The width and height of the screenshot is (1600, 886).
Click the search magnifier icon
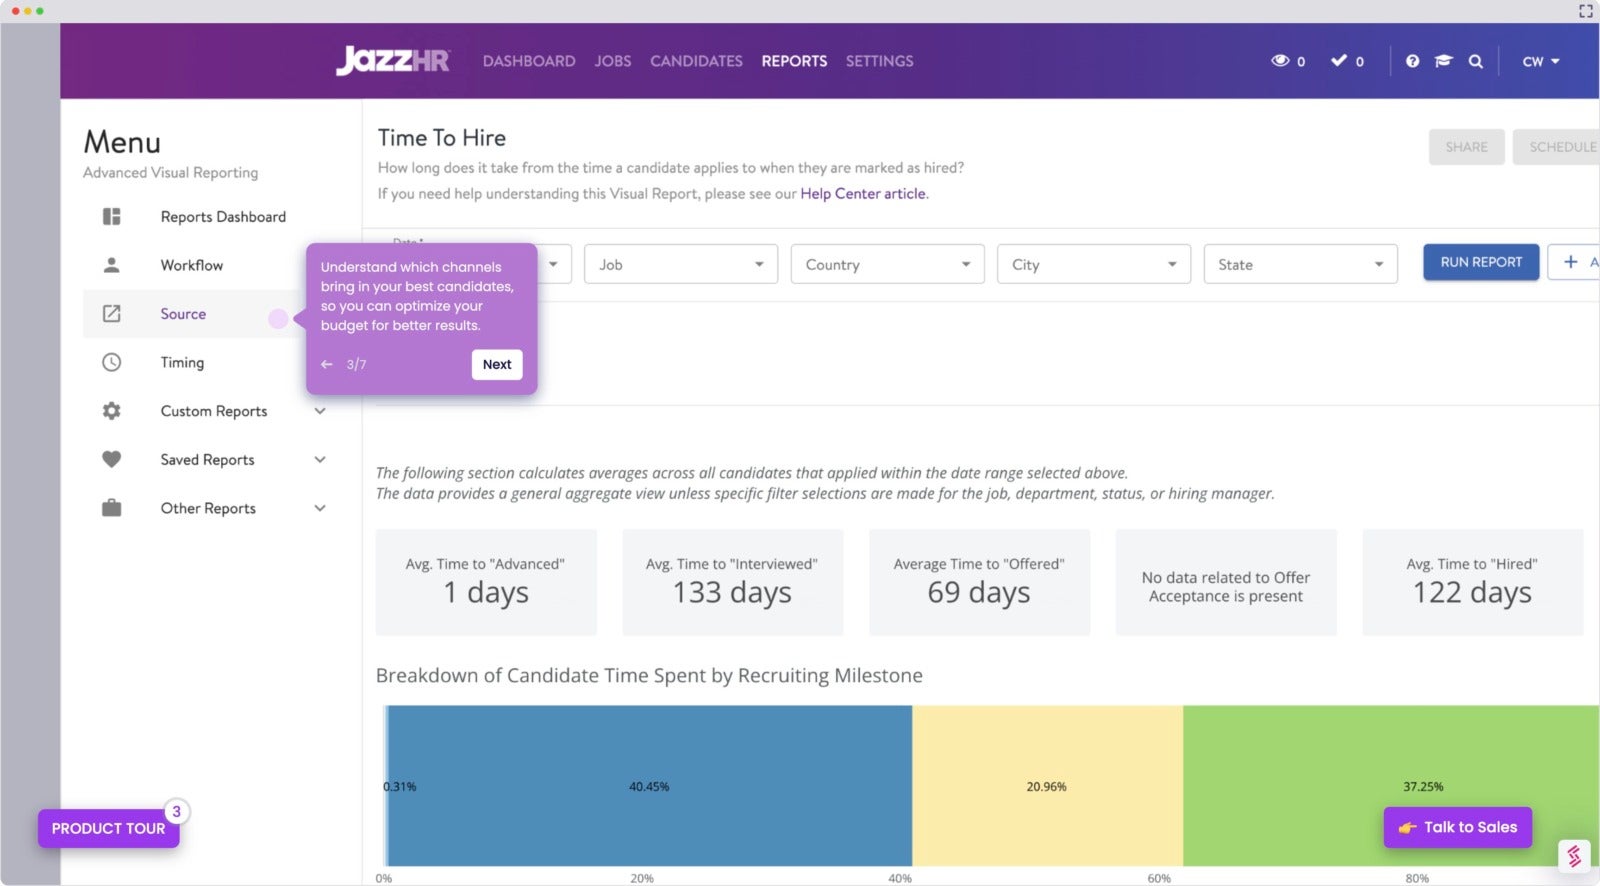pos(1475,61)
